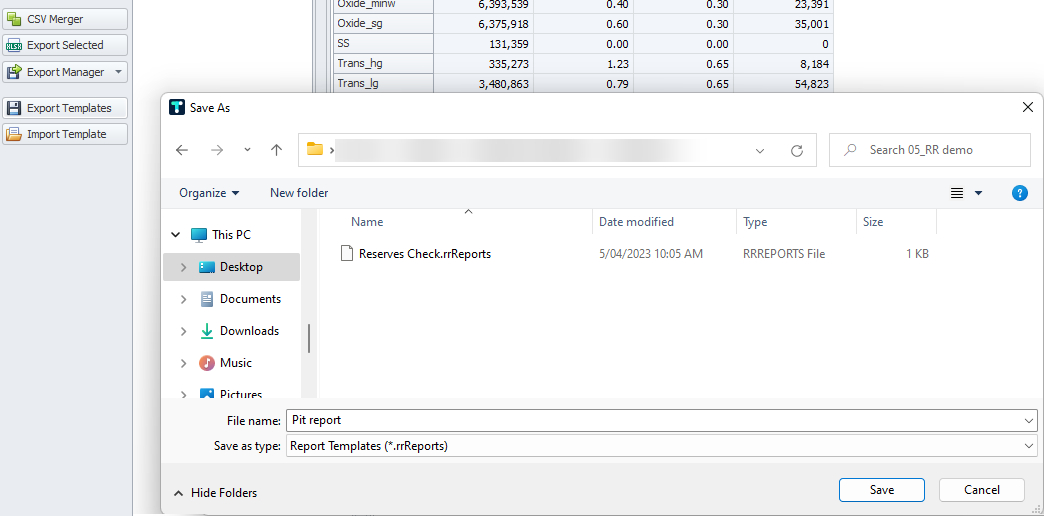Collapse the This PC tree node
This screenshot has height=516, width=1044.
click(x=176, y=235)
